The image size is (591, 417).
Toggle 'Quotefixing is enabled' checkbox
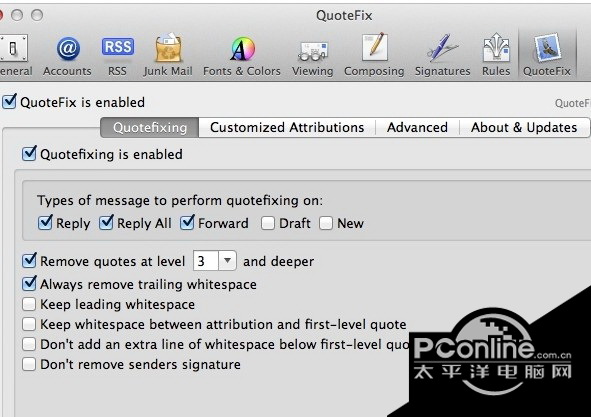coord(29,154)
